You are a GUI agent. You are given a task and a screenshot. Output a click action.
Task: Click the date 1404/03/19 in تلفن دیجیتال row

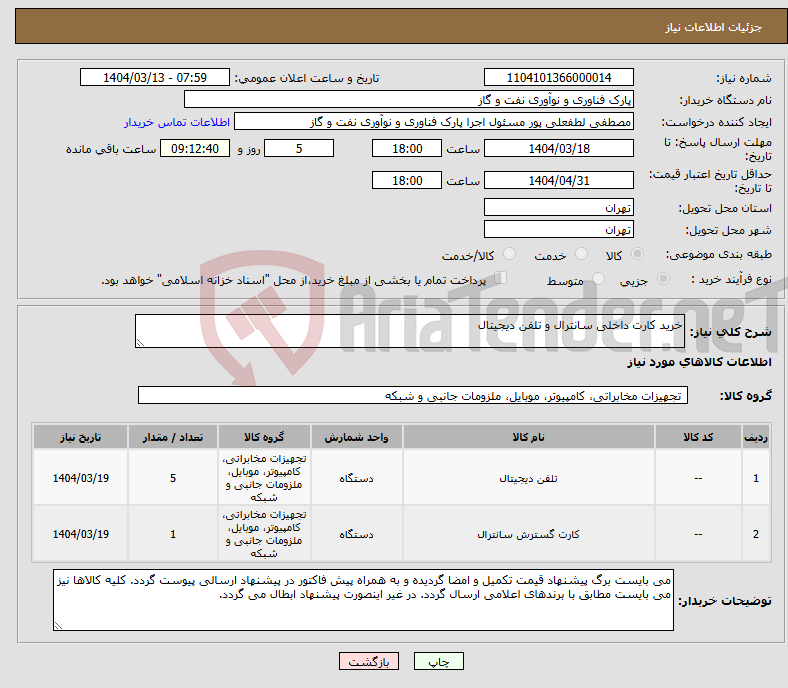(x=80, y=478)
